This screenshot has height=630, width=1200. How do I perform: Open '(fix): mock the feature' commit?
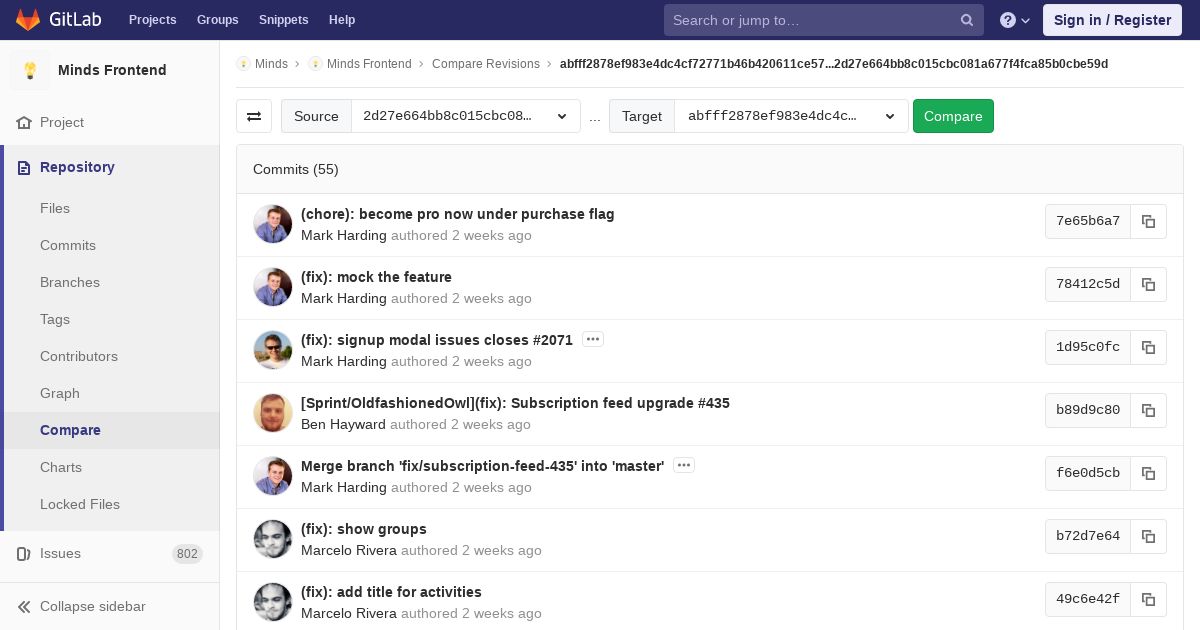(x=376, y=277)
